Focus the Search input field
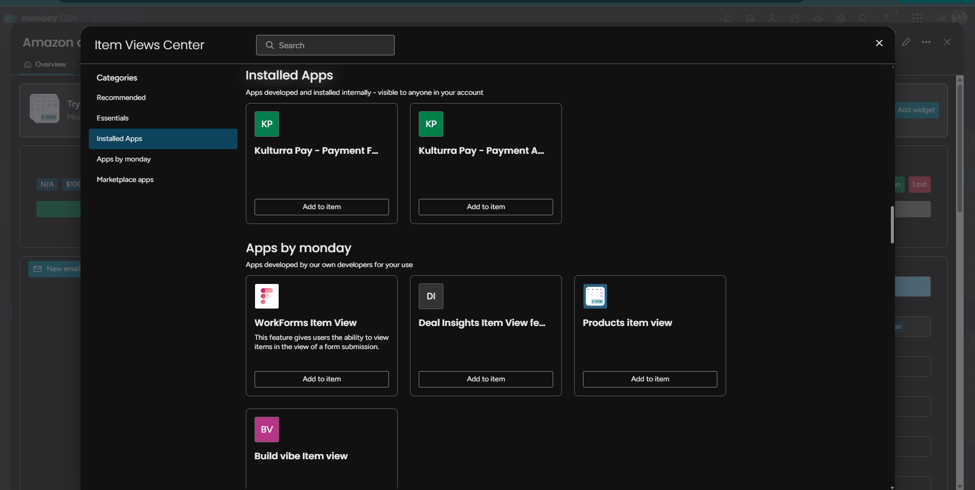 click(325, 45)
